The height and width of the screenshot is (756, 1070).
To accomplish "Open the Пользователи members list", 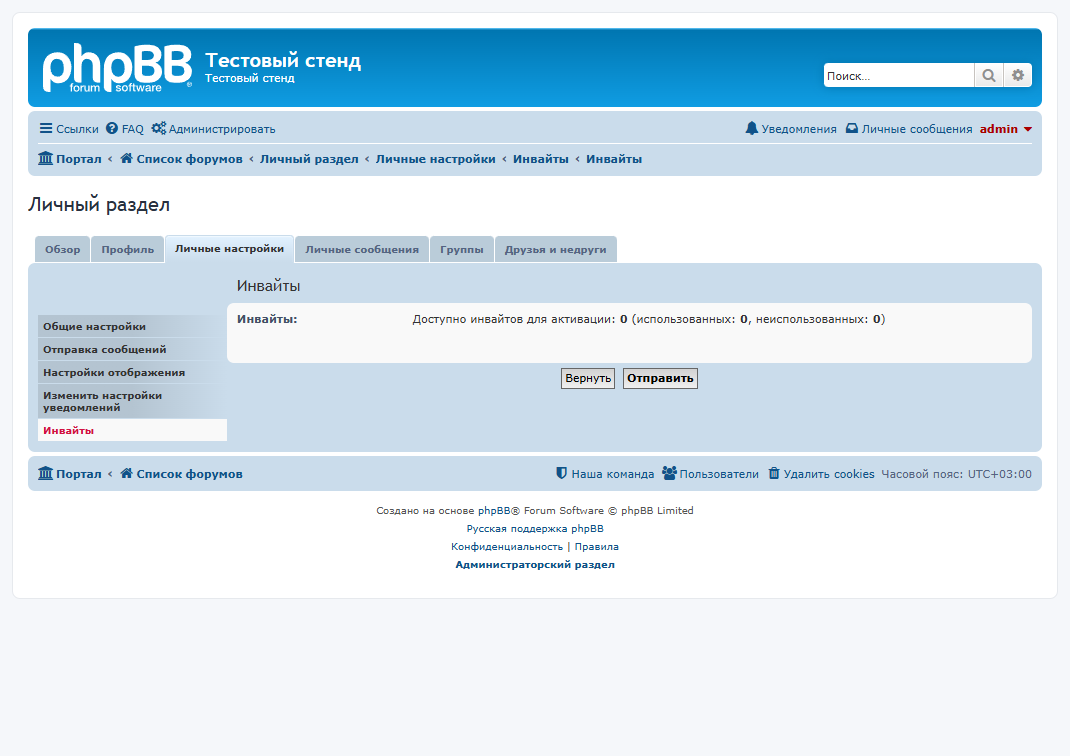I will tap(710, 474).
